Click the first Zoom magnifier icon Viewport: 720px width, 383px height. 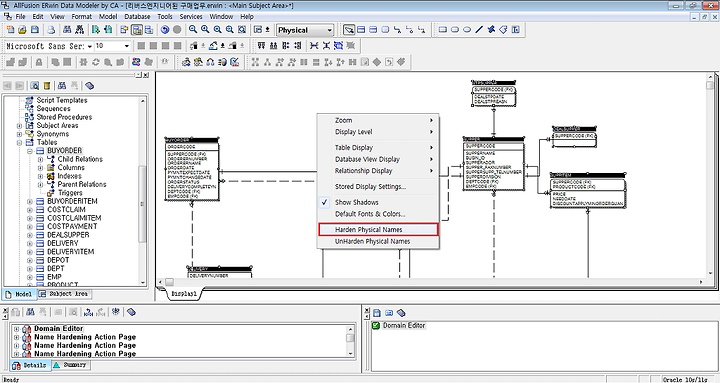coord(193,30)
